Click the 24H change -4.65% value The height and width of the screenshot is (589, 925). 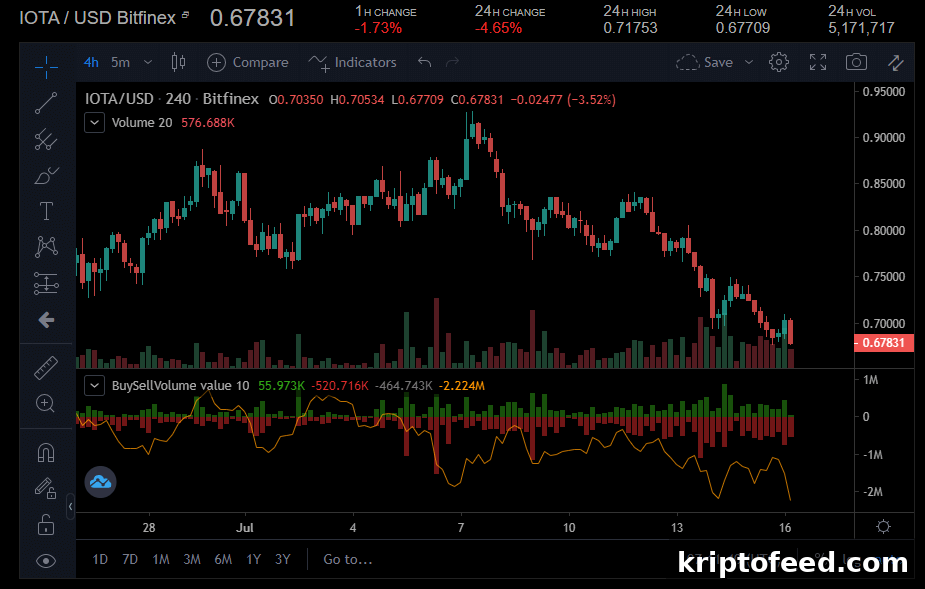(x=498, y=28)
